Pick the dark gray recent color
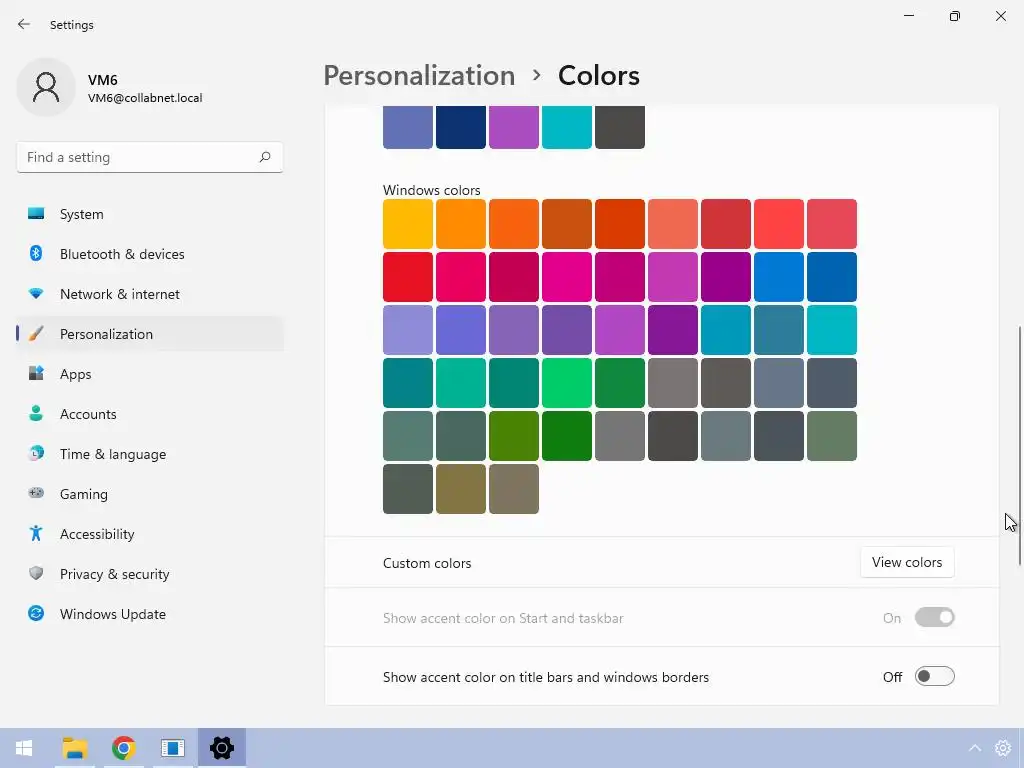1024x768 pixels. click(x=620, y=127)
